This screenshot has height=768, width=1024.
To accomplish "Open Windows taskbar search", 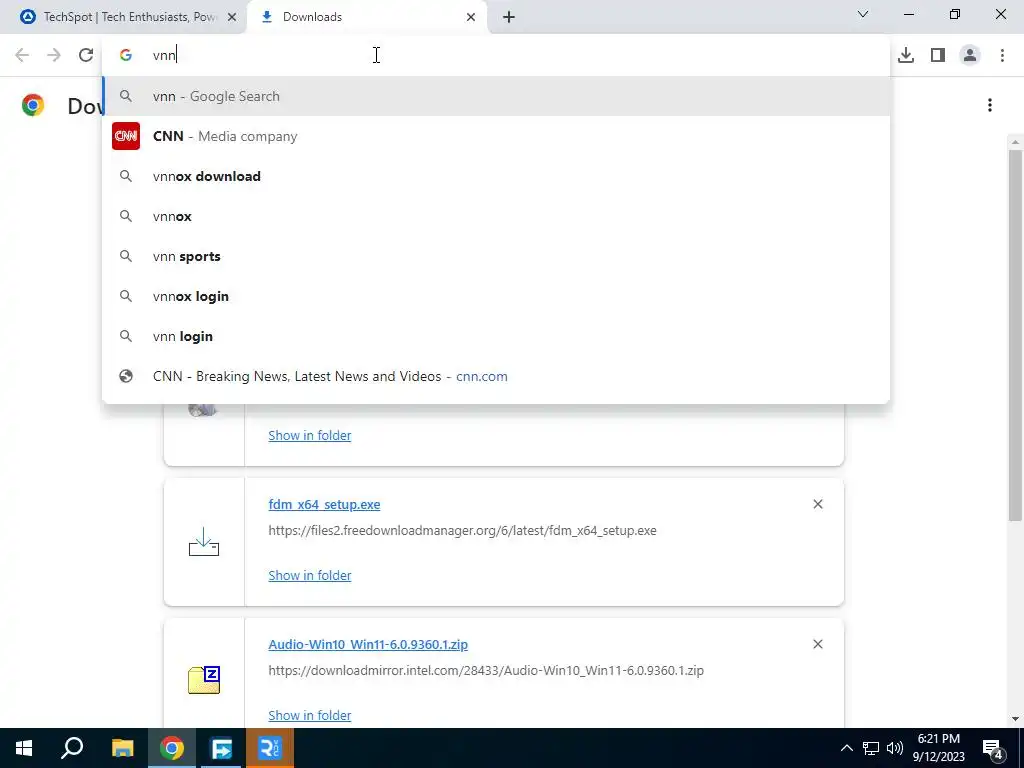I will (72, 748).
